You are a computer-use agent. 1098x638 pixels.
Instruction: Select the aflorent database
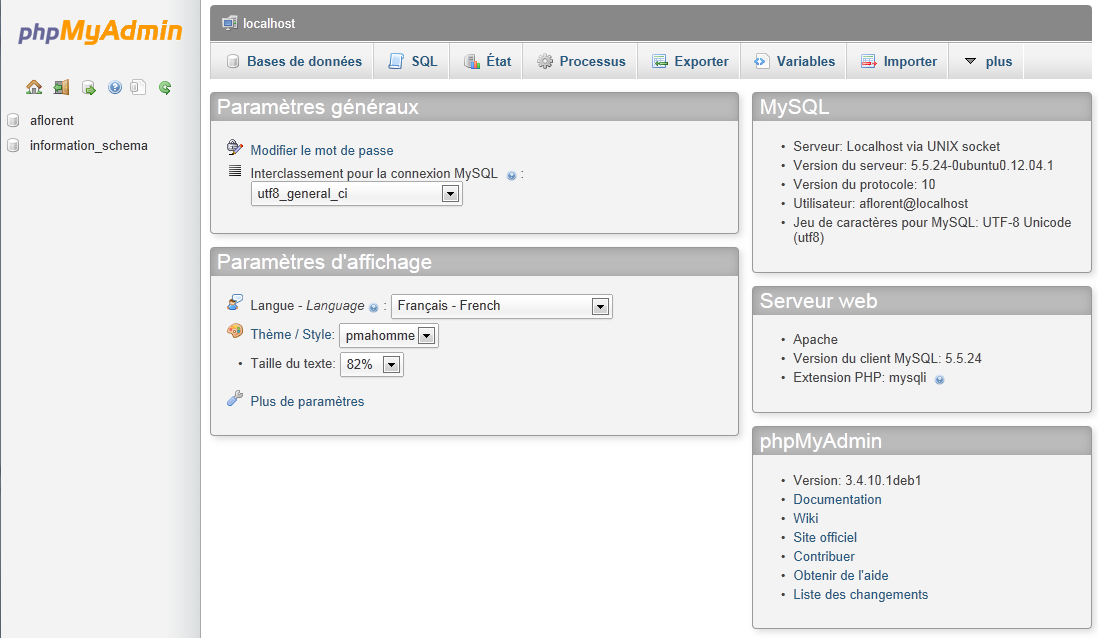point(52,120)
